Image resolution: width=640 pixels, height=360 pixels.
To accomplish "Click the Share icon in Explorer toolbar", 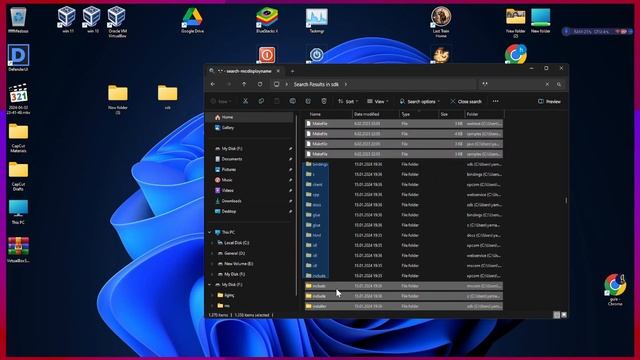I will [x=308, y=101].
